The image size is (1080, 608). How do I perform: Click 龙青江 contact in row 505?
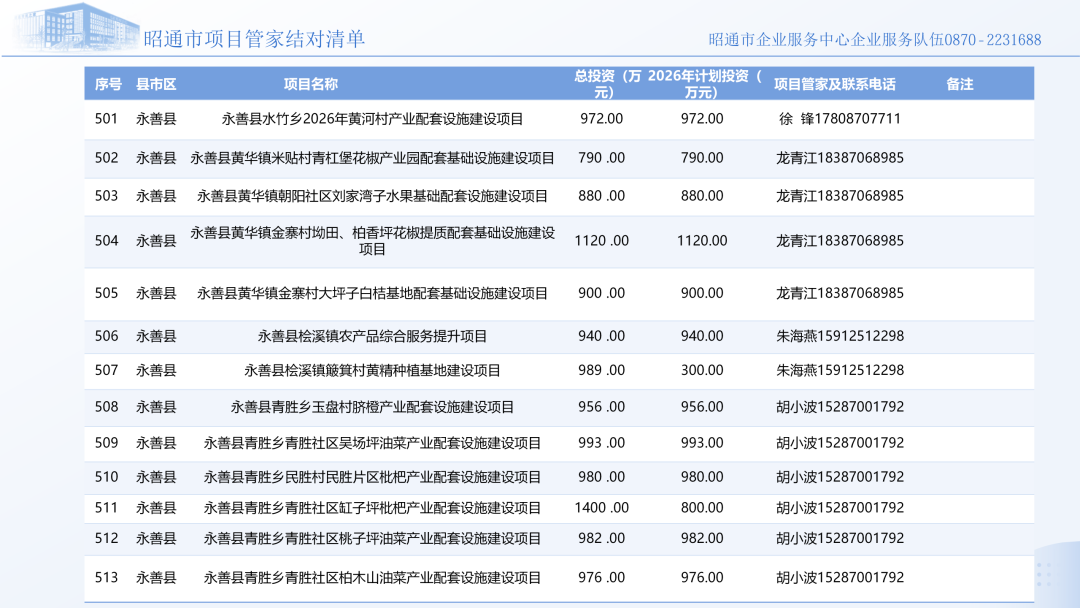[840, 293]
